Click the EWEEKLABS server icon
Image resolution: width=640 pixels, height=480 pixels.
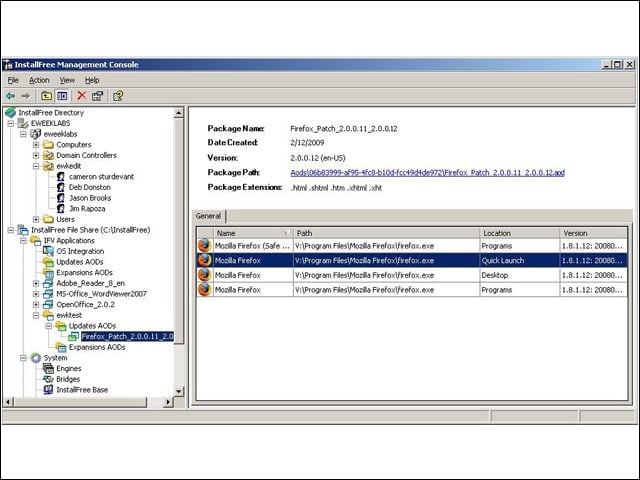pyautogui.click(x=23, y=123)
